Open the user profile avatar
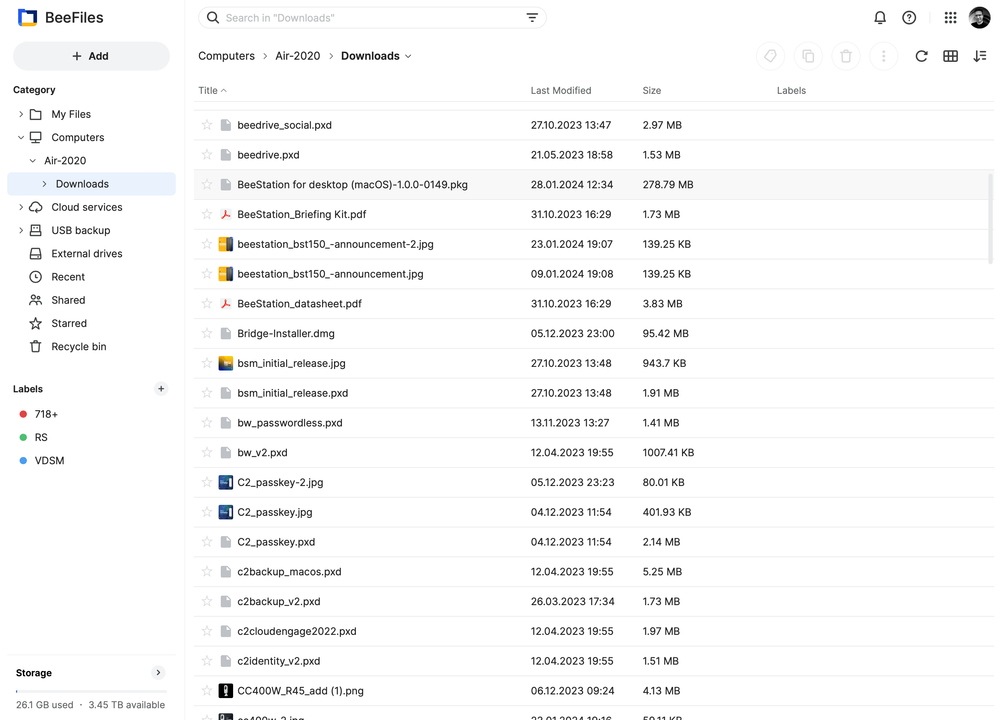The image size is (1000, 720). pos(979,18)
